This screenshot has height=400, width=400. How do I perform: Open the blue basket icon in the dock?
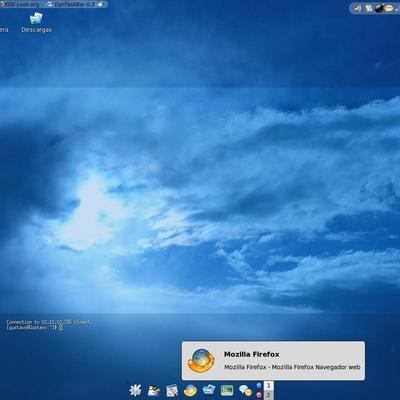[x=209, y=390]
